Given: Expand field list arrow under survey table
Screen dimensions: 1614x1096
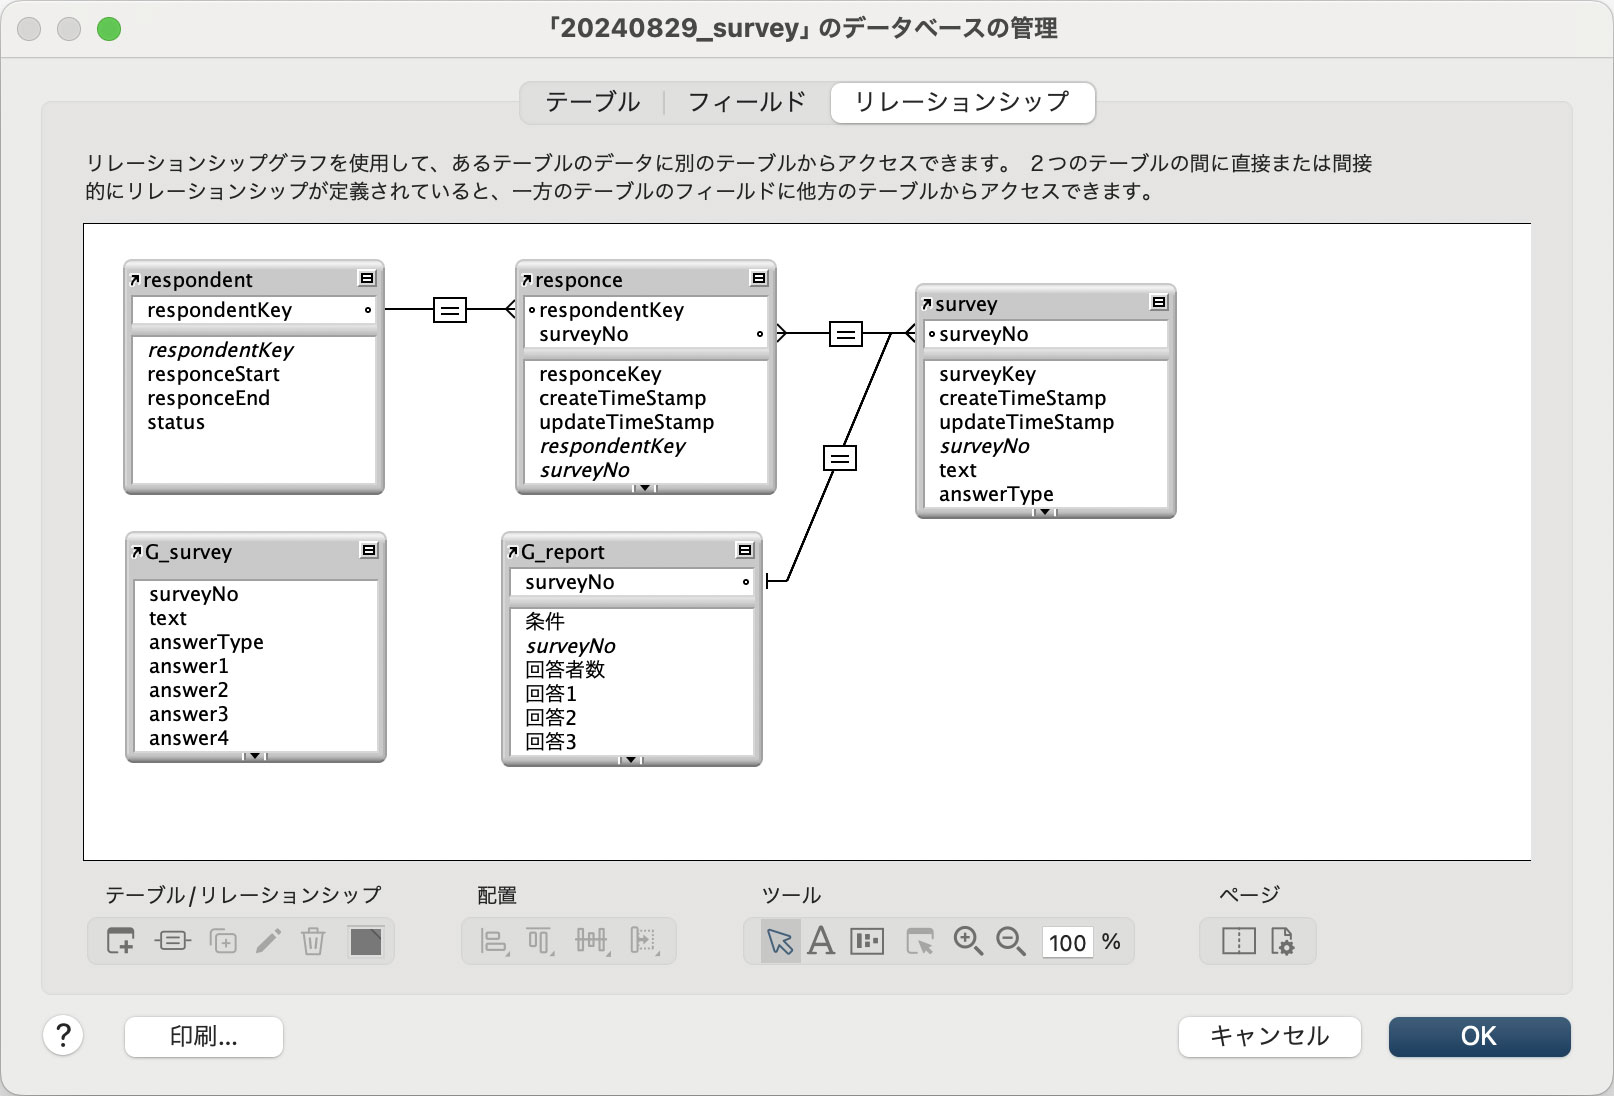Looking at the screenshot, I should tap(1045, 512).
